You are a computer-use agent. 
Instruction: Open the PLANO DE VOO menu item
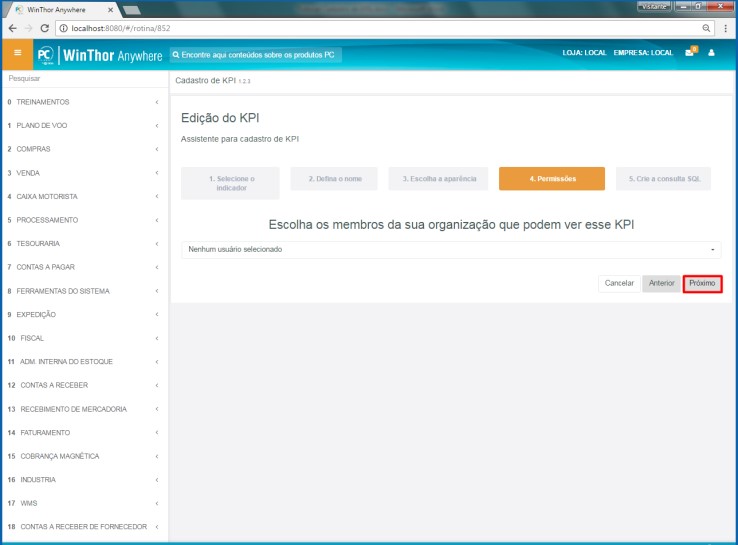pyautogui.click(x=84, y=126)
